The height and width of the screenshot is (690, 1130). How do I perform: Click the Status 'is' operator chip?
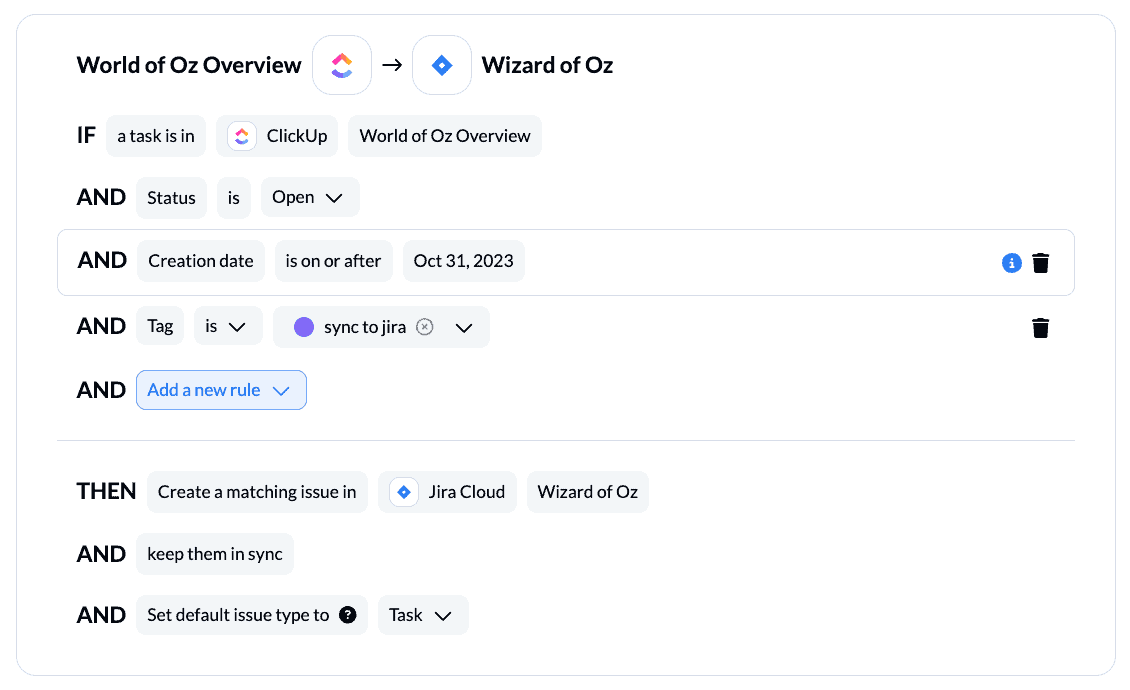233,198
